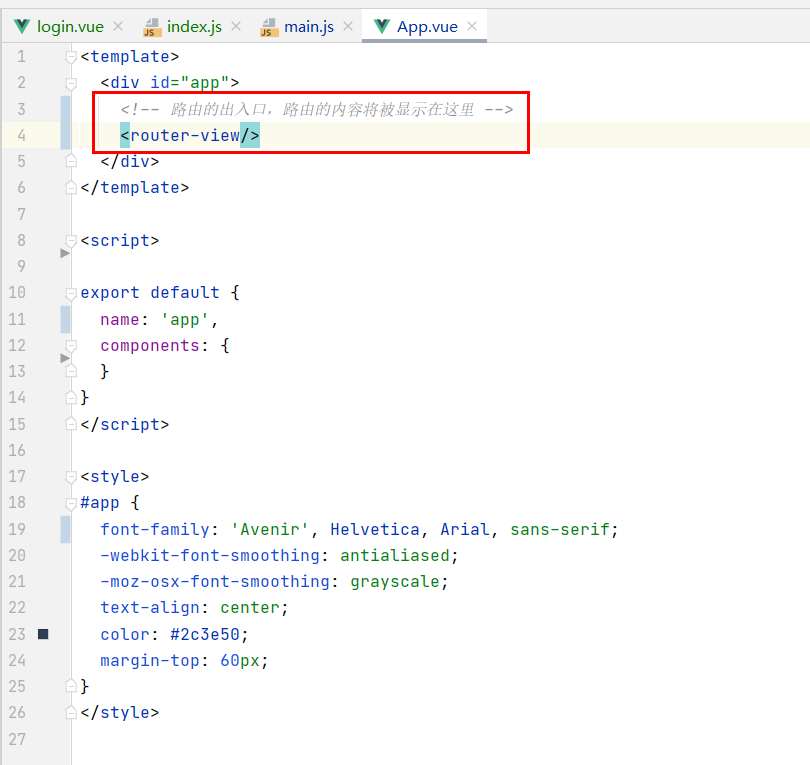Screen dimensions: 810x765
Task: Collapse the <template> block at line 1
Action: 71,57
